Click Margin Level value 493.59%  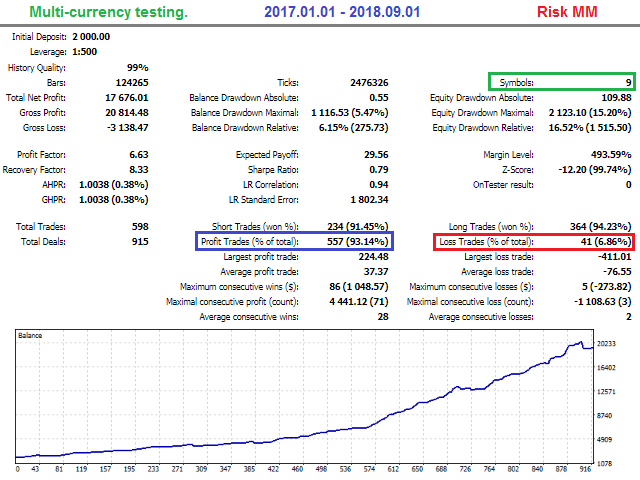click(x=611, y=155)
